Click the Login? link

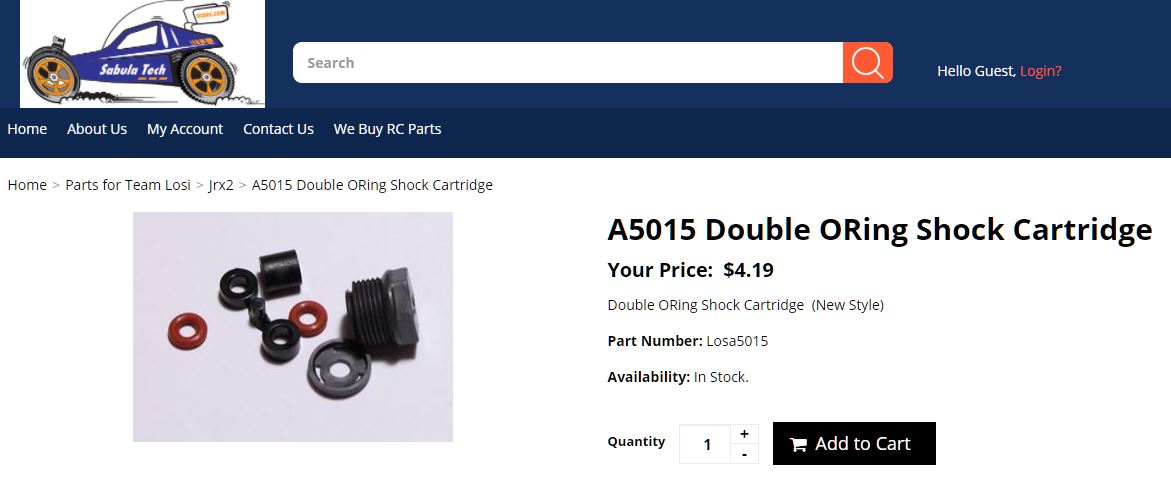click(1040, 71)
